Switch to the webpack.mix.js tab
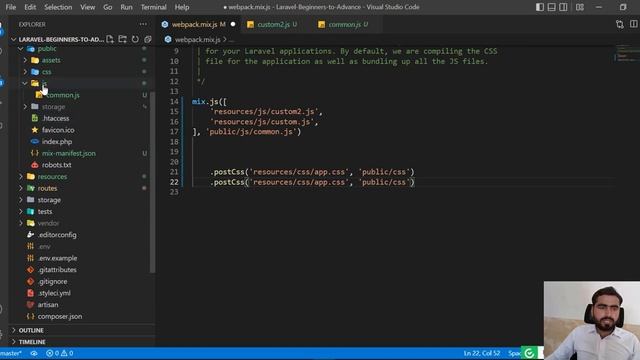Screen dimensions: 640x360 198,24
